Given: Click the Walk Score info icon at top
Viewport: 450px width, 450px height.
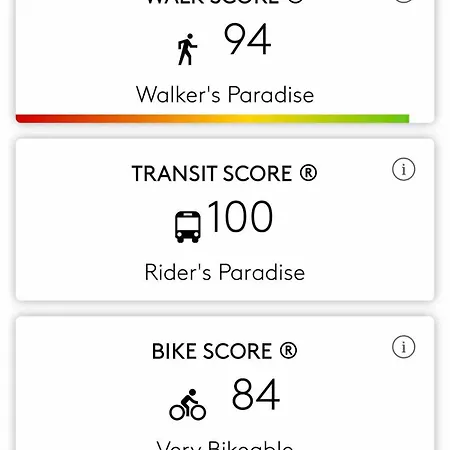Looking at the screenshot, I should [x=403, y=1].
